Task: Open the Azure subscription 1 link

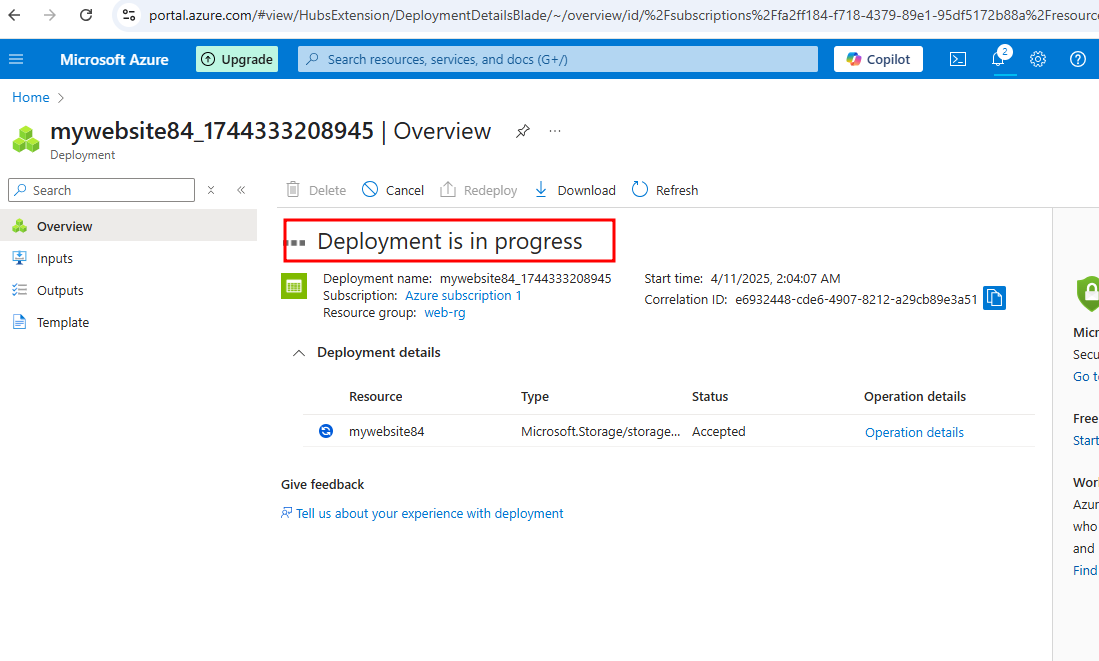Action: click(463, 296)
